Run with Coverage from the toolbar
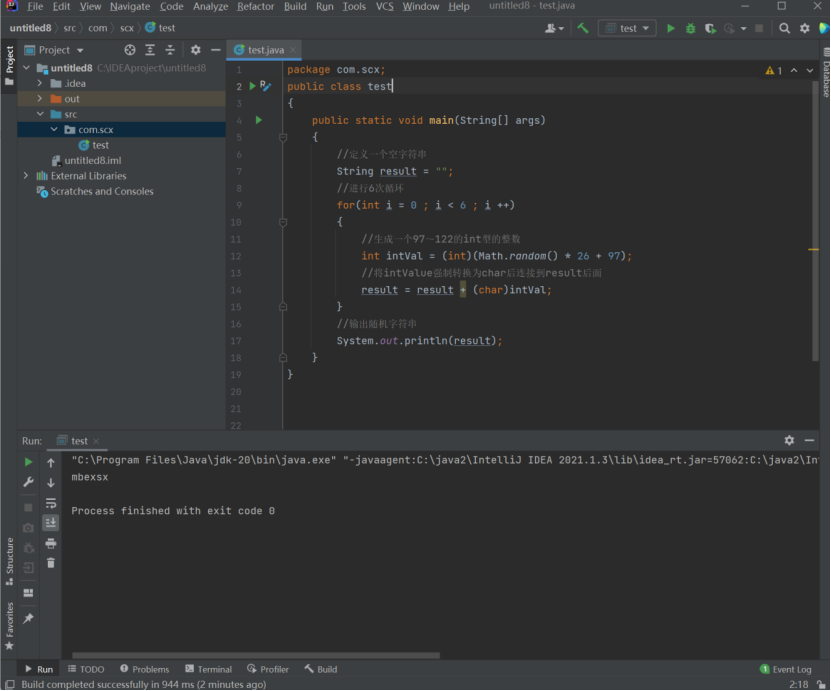This screenshot has width=831, height=691. click(711, 29)
